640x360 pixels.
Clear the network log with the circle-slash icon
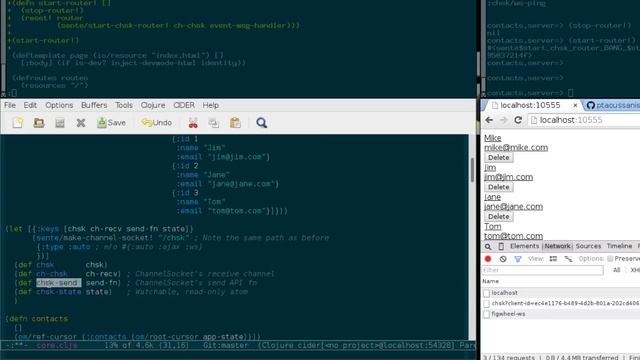[x=503, y=259]
